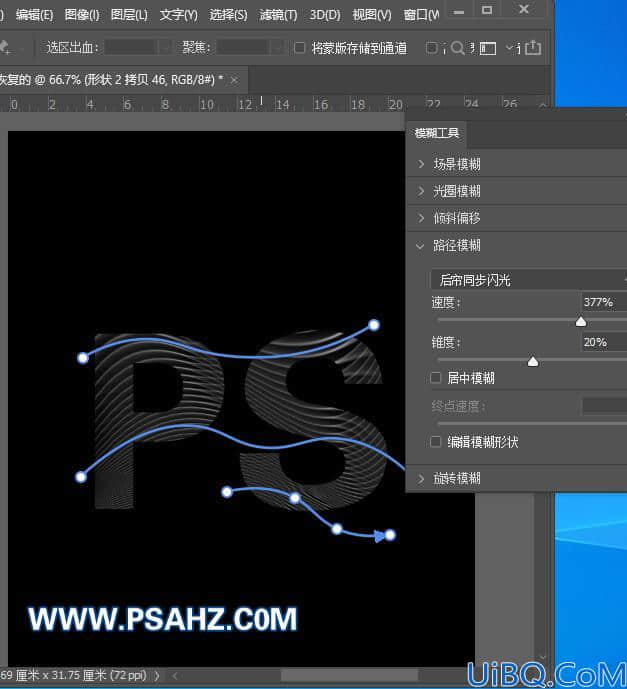The width and height of the screenshot is (627, 689).
Task: Open the 编辑(E) menu
Action: pos(34,15)
